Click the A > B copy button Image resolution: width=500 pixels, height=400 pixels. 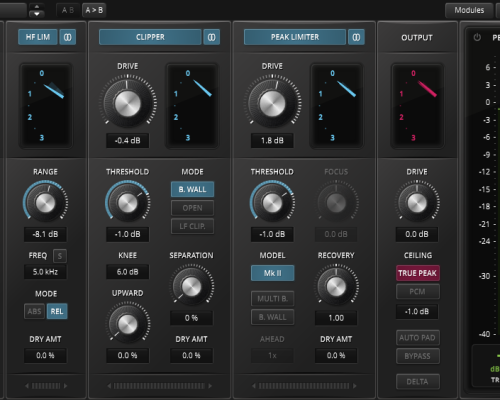click(x=94, y=10)
